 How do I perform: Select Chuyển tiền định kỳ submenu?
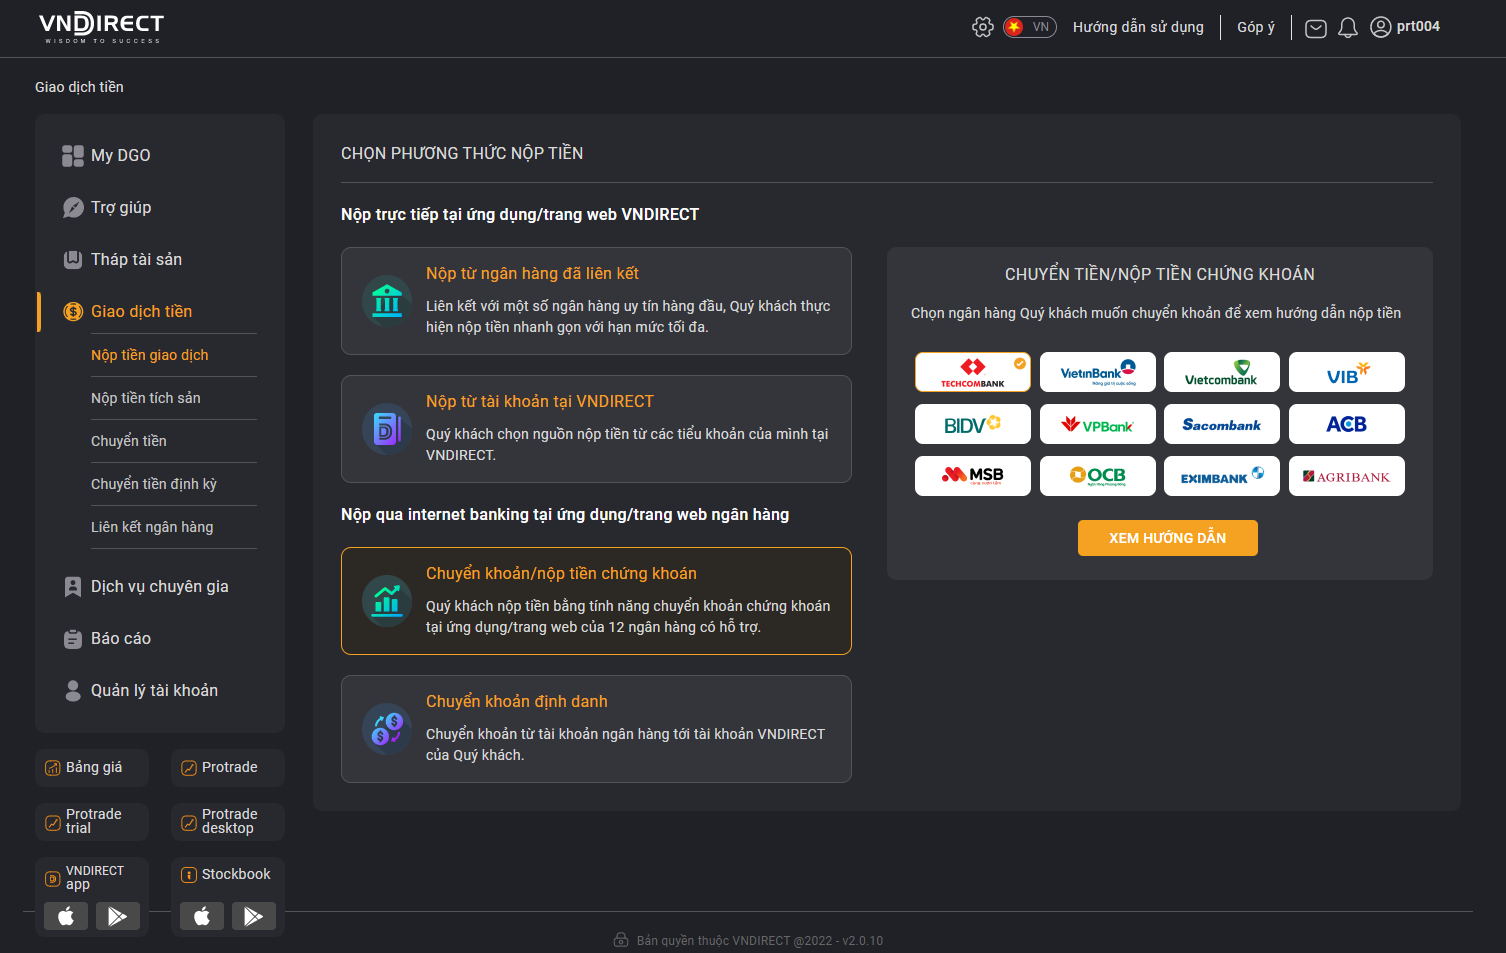point(153,484)
